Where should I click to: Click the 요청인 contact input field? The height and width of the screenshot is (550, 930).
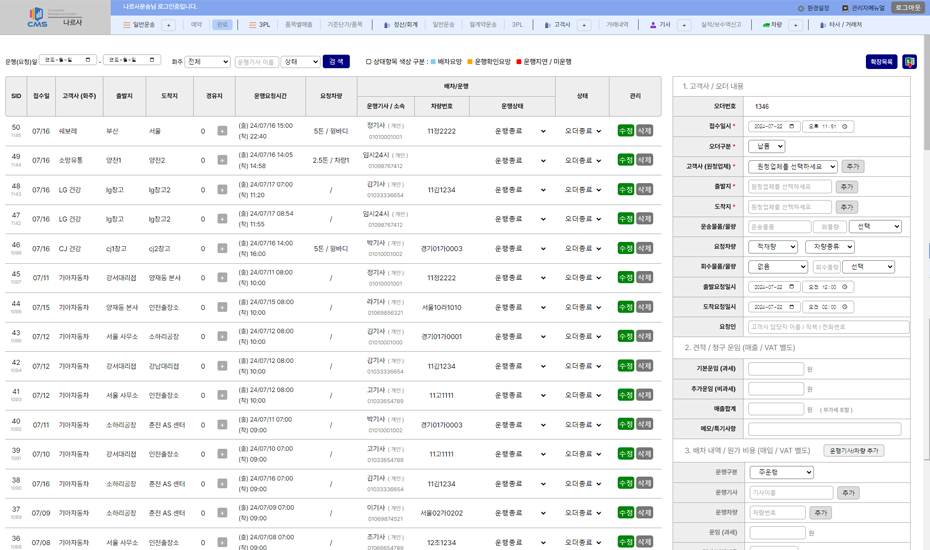pyautogui.click(x=829, y=327)
